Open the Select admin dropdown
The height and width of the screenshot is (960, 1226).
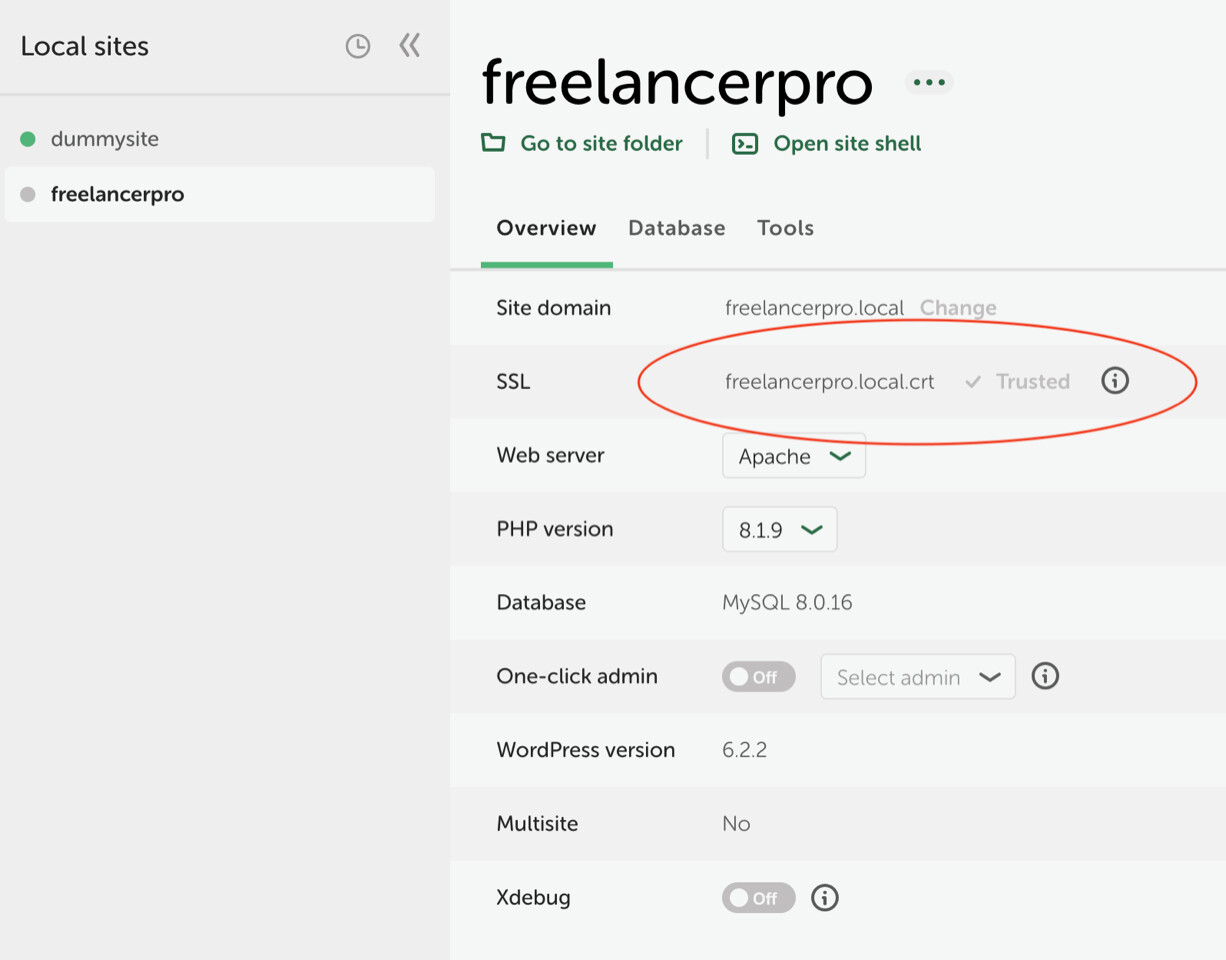coord(918,677)
